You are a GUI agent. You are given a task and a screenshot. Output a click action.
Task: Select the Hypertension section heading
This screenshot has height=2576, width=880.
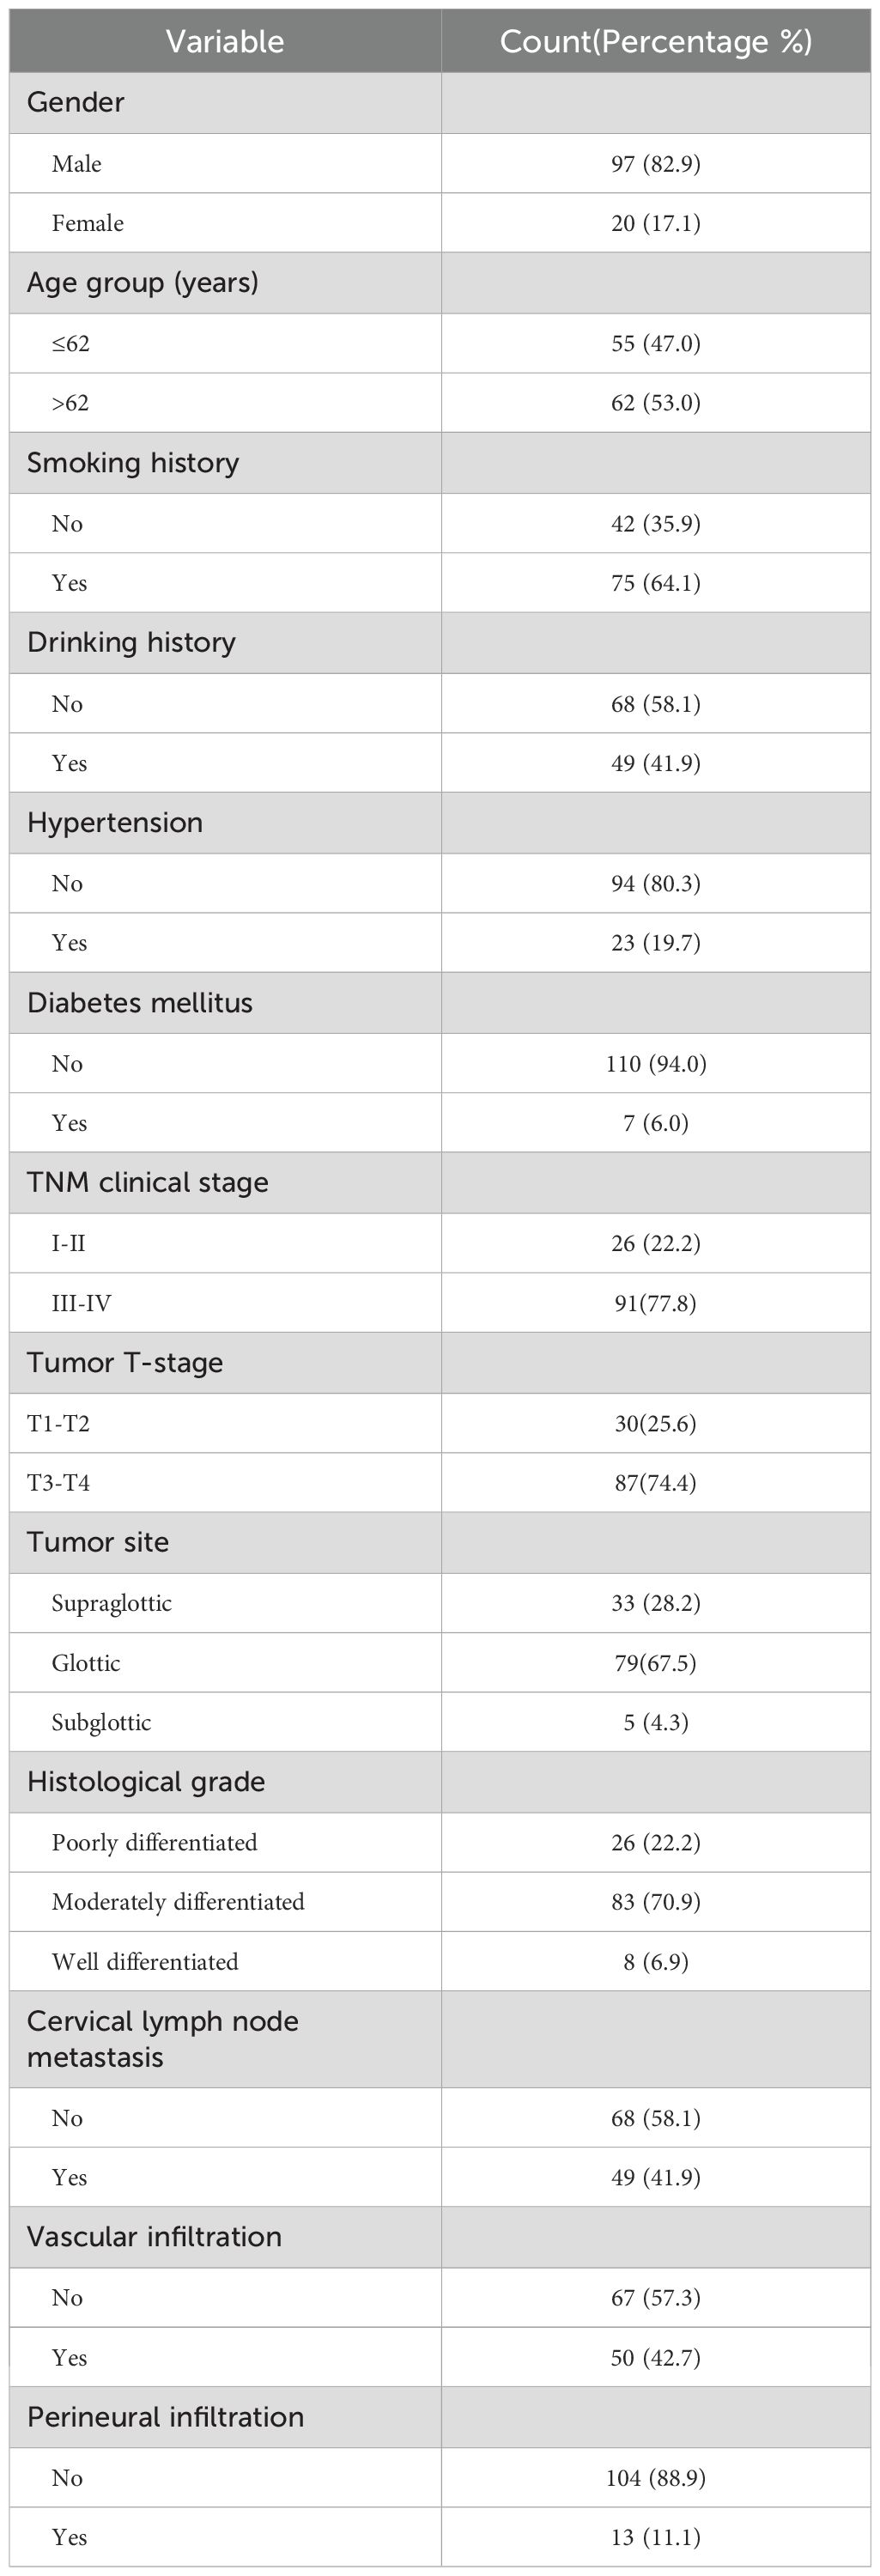(x=115, y=822)
